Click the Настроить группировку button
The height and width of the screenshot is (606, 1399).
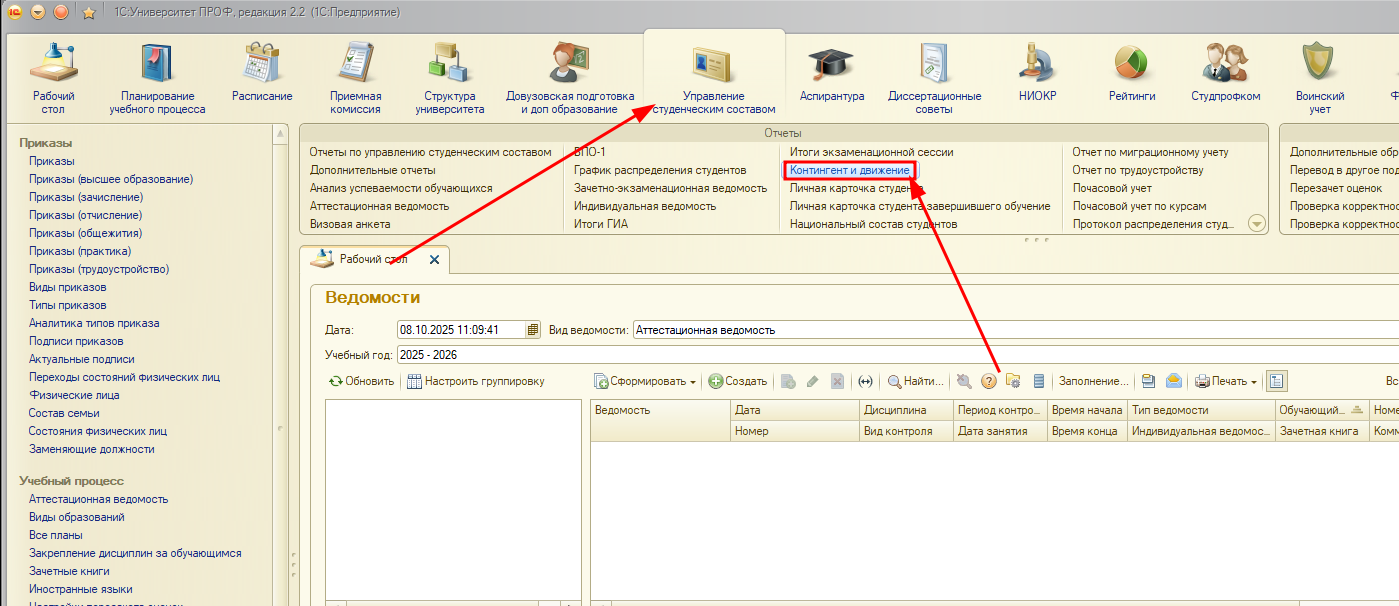(x=475, y=381)
